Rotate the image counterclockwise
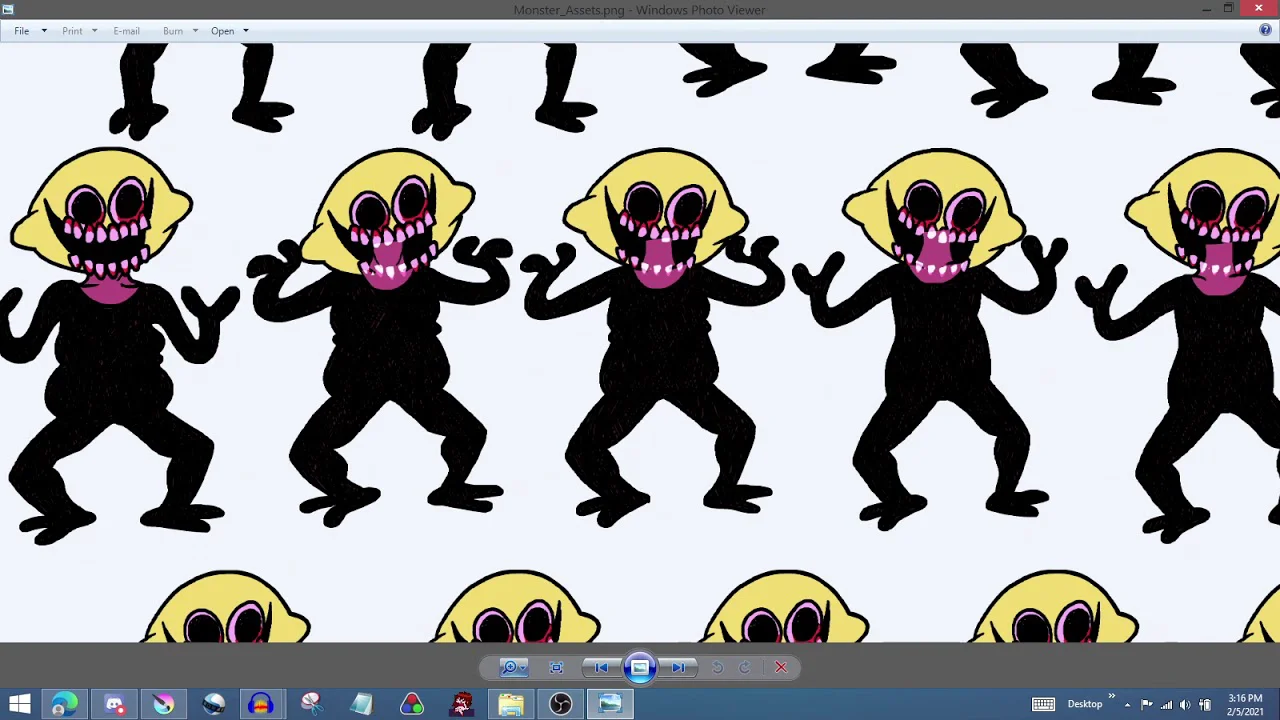Screen dimensions: 1280x720 (717, 668)
